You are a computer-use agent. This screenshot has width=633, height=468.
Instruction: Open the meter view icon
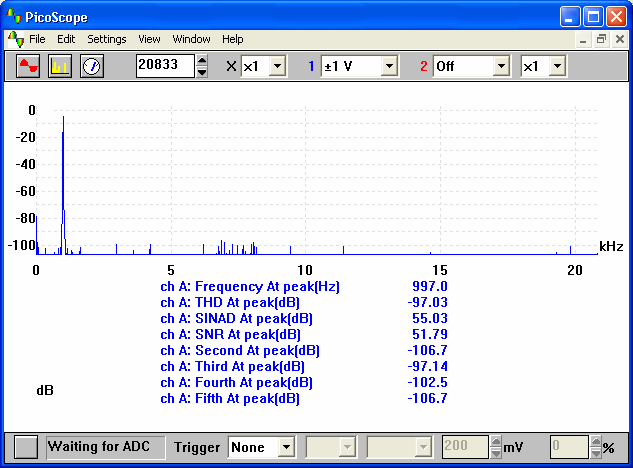tap(92, 66)
